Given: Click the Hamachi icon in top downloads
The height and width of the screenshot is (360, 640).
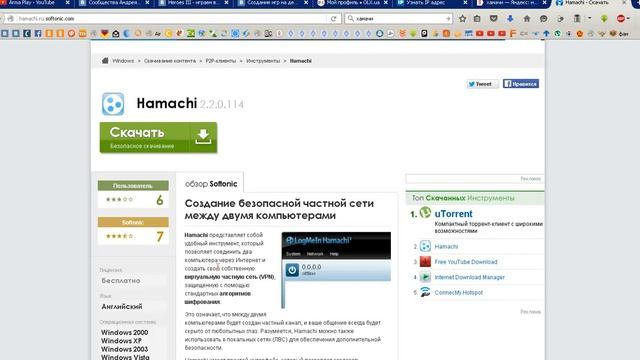Looking at the screenshot, I should (425, 246).
